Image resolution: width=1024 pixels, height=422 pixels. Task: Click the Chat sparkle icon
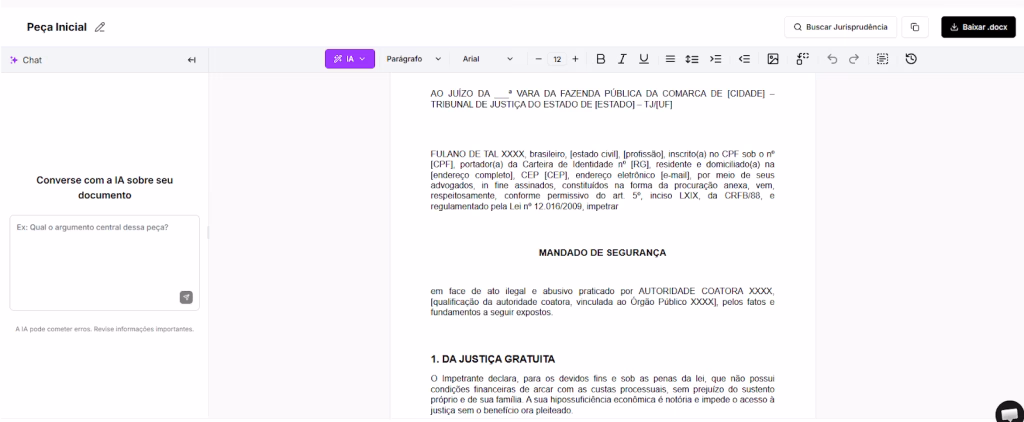click(14, 60)
